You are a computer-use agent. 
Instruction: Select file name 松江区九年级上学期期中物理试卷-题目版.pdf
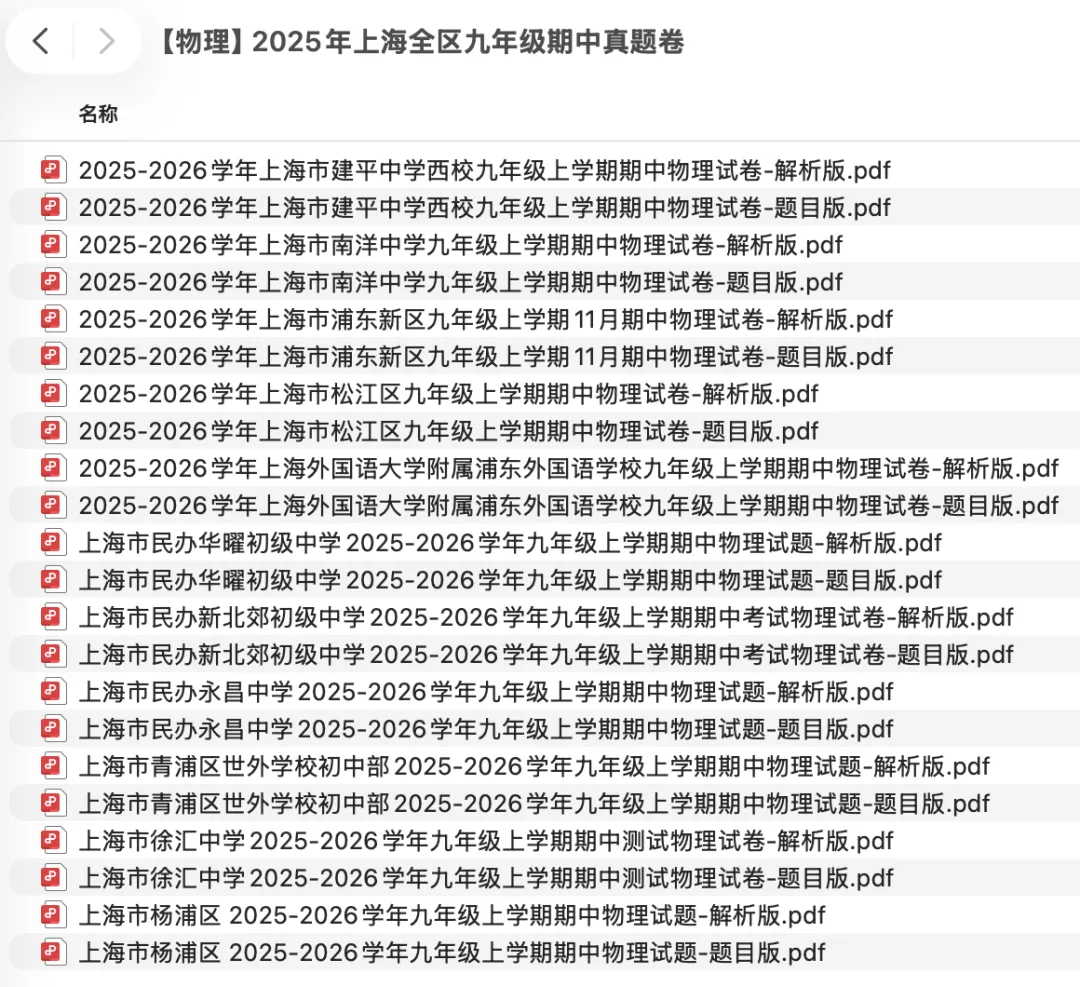[x=448, y=430]
